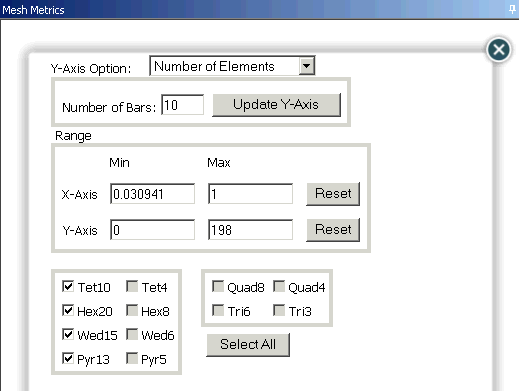Click the Number of Bars field
Viewport: 519px width, 391px height.
(x=182, y=105)
